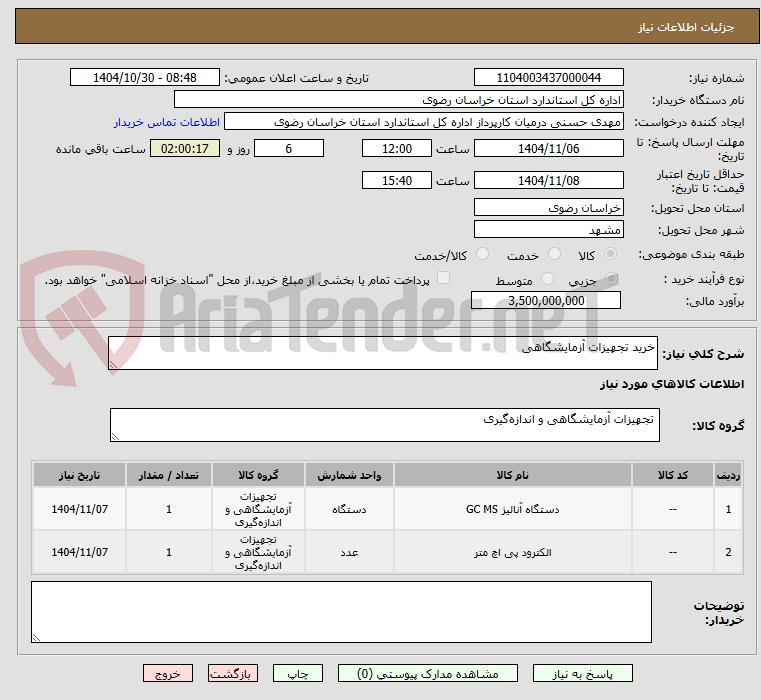
Task: Click the خروج exit button
Action: click(168, 673)
